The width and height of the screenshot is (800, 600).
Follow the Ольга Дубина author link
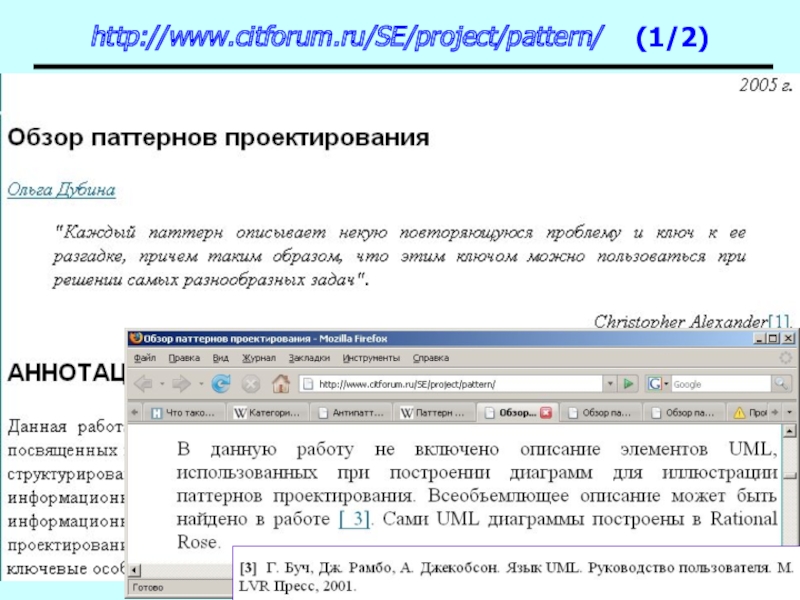pyautogui.click(x=62, y=189)
